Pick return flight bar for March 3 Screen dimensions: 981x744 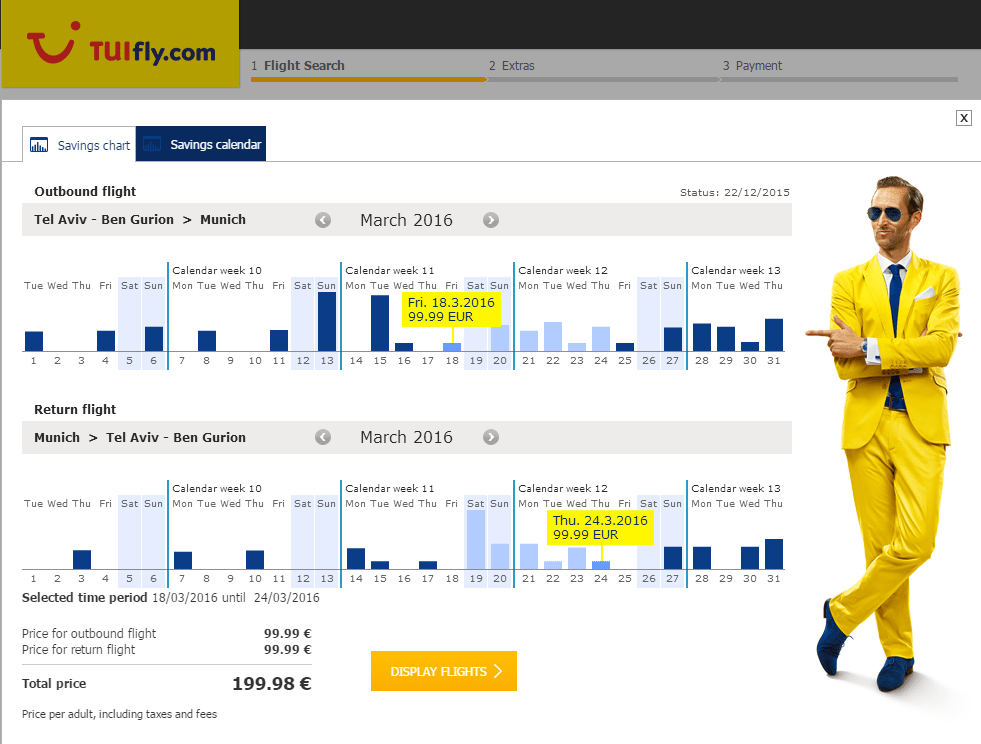(82, 559)
